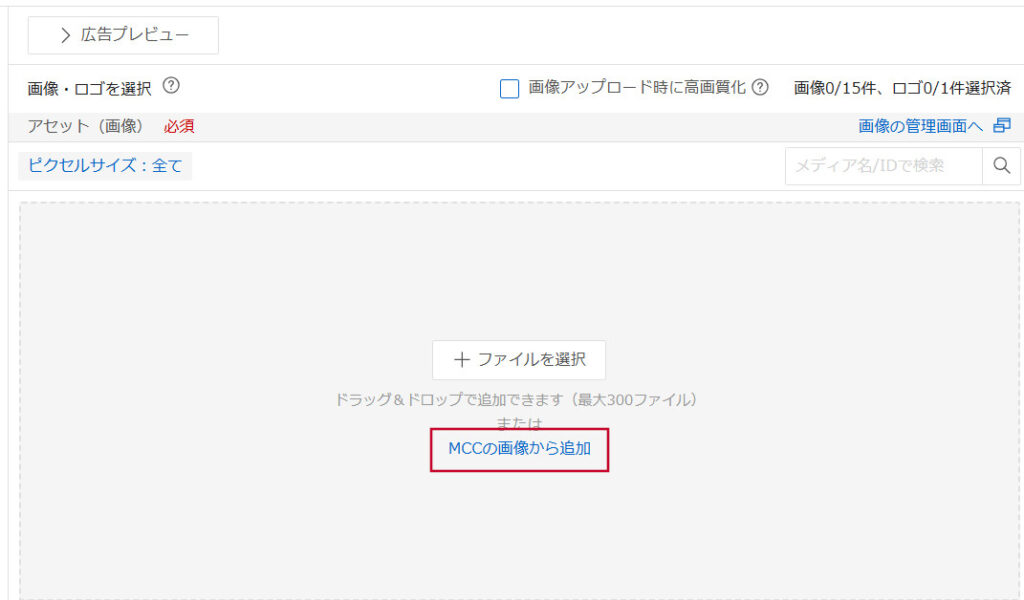Select the MCCの画像から追加 link
The image size is (1024, 600).
(519, 449)
